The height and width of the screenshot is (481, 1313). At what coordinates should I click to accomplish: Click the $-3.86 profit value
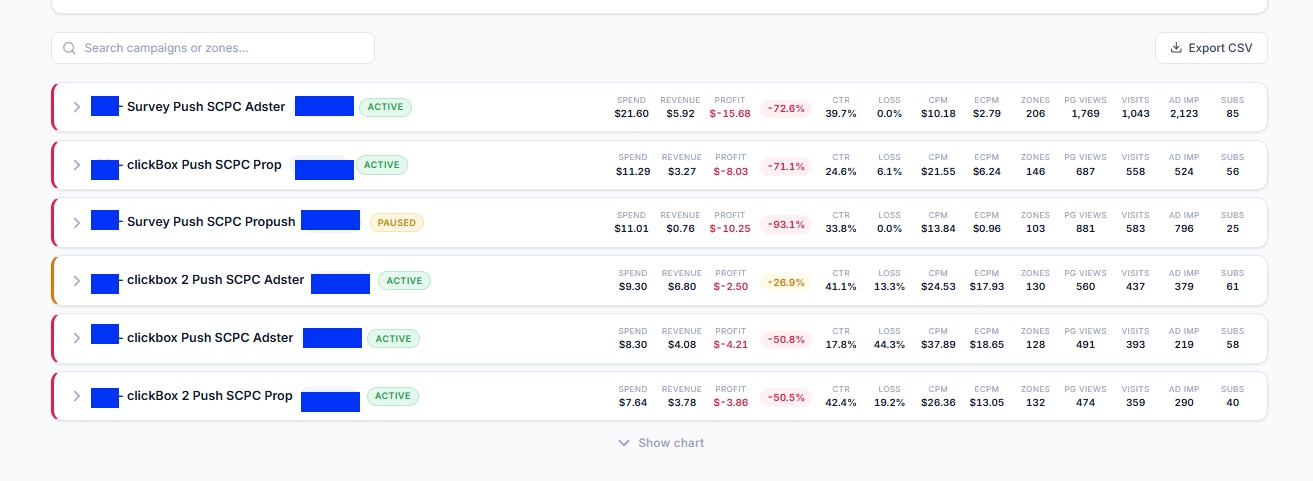point(731,403)
